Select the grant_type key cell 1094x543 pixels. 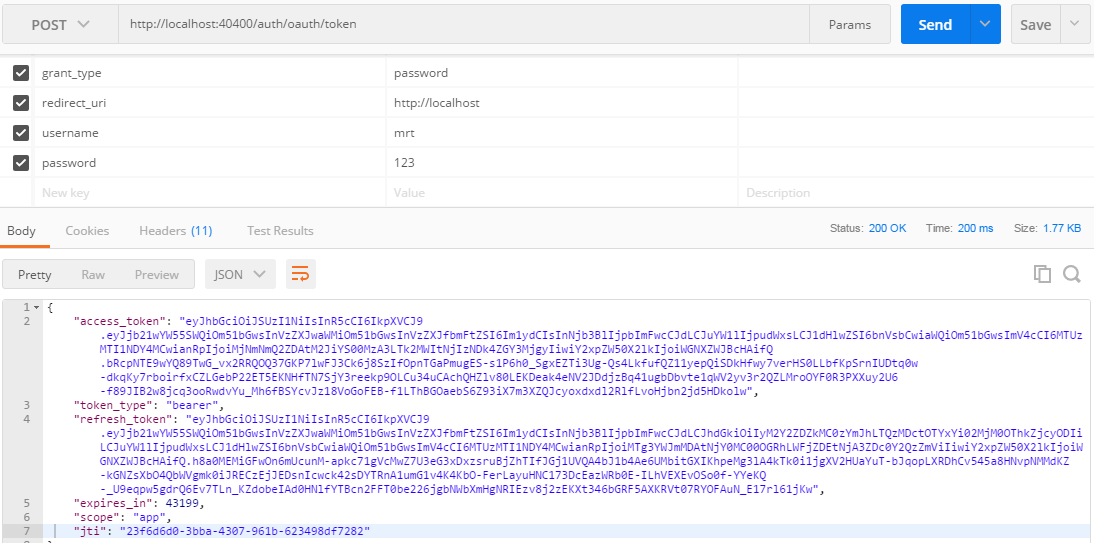(x=210, y=73)
